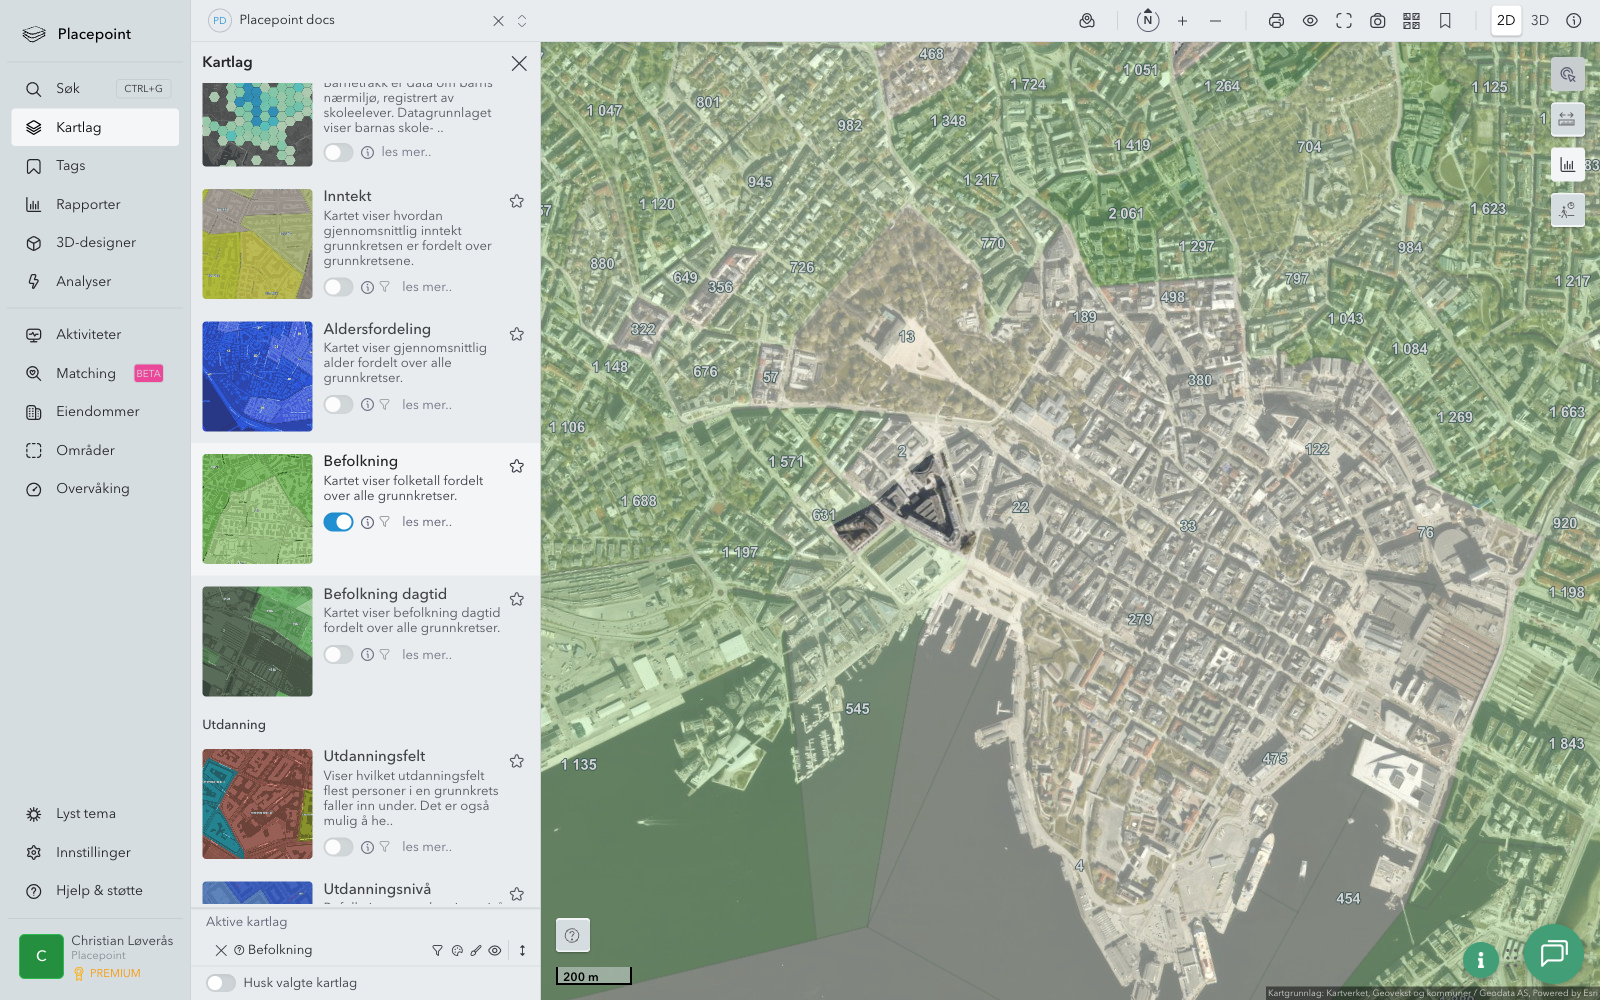Click the walking travel-time analysis icon
The image size is (1600, 1000).
(x=1567, y=210)
